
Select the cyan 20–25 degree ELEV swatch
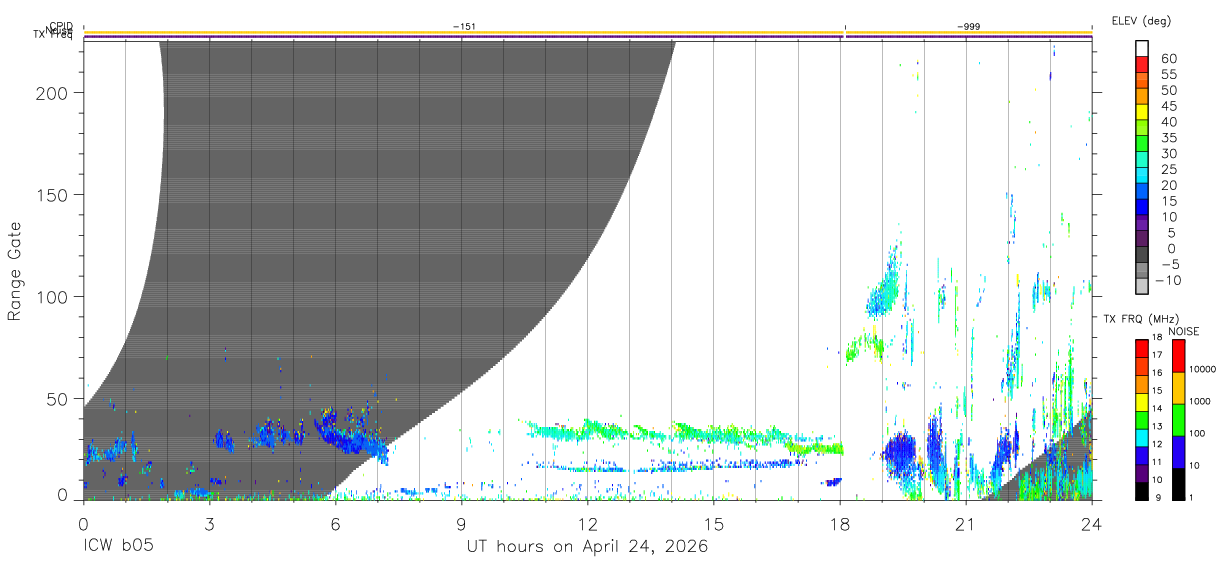1142,175
